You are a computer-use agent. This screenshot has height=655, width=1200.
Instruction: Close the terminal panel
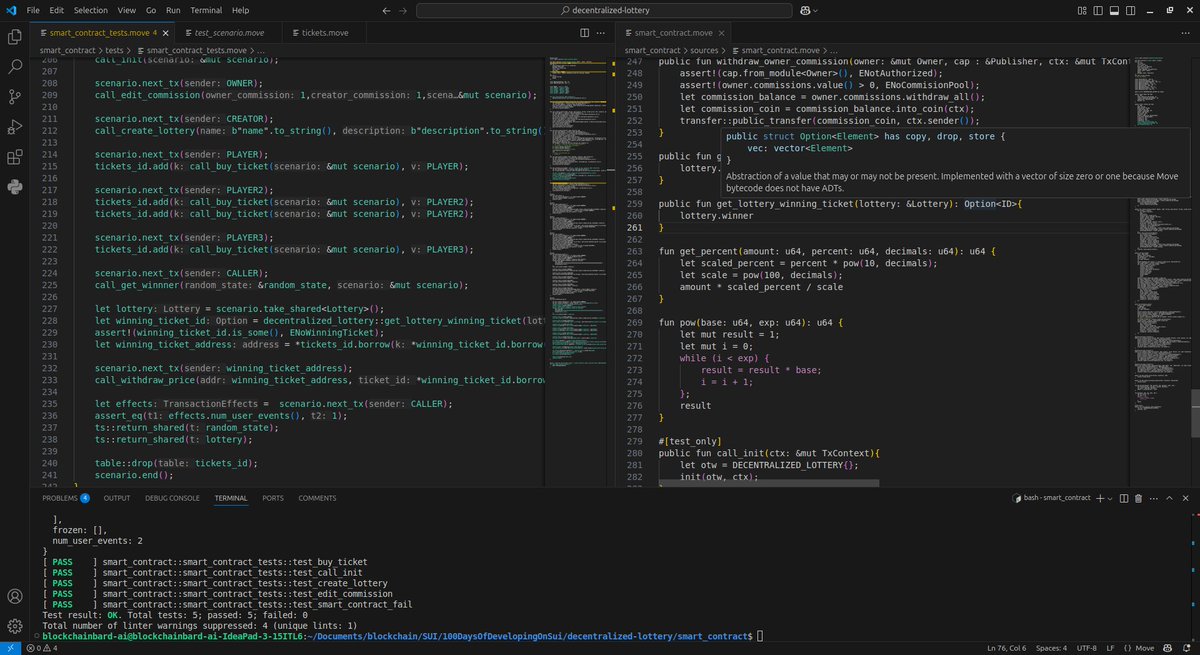[x=1188, y=497]
